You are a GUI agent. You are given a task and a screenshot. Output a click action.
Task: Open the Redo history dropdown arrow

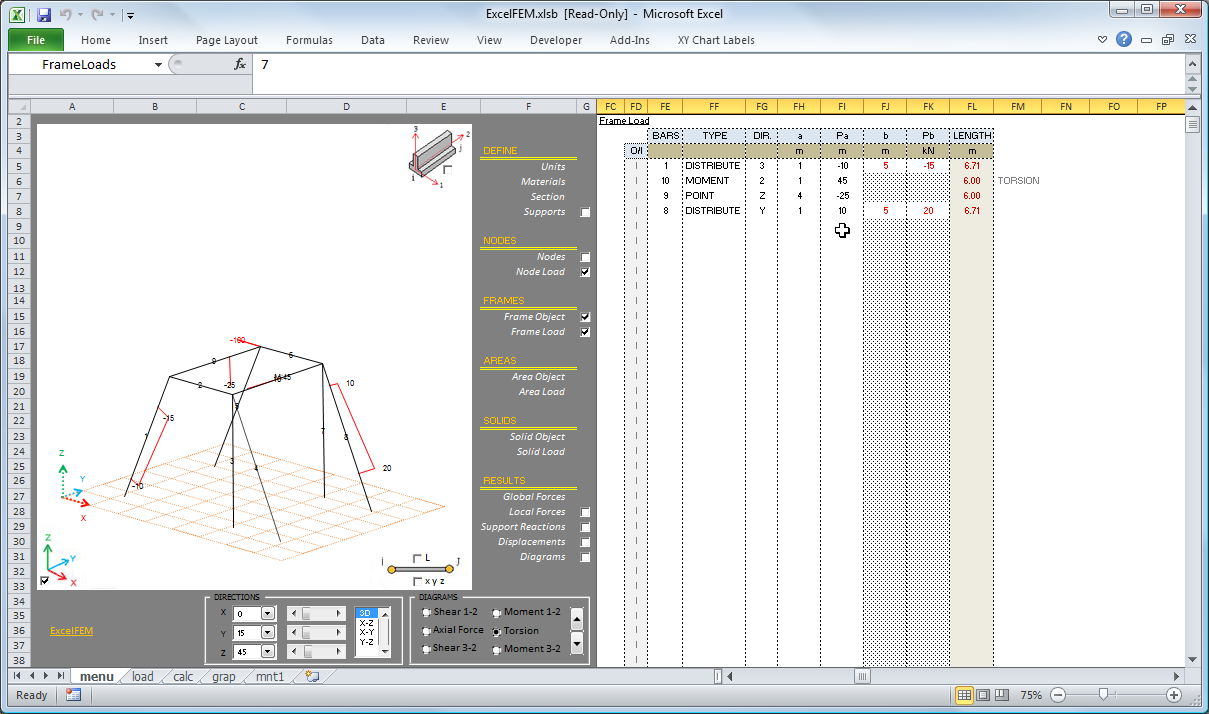(111, 16)
